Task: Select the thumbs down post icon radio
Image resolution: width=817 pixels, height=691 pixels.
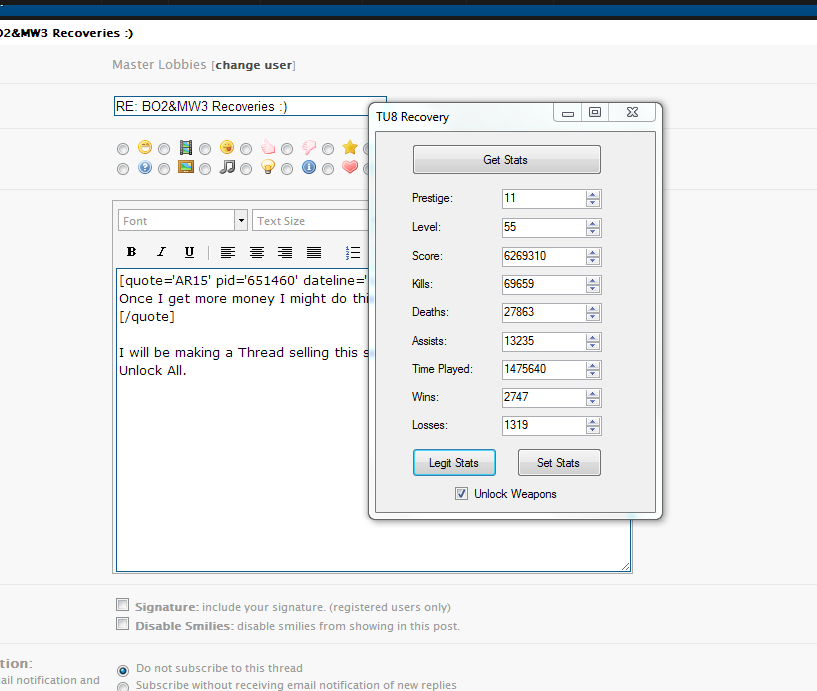Action: (x=287, y=149)
